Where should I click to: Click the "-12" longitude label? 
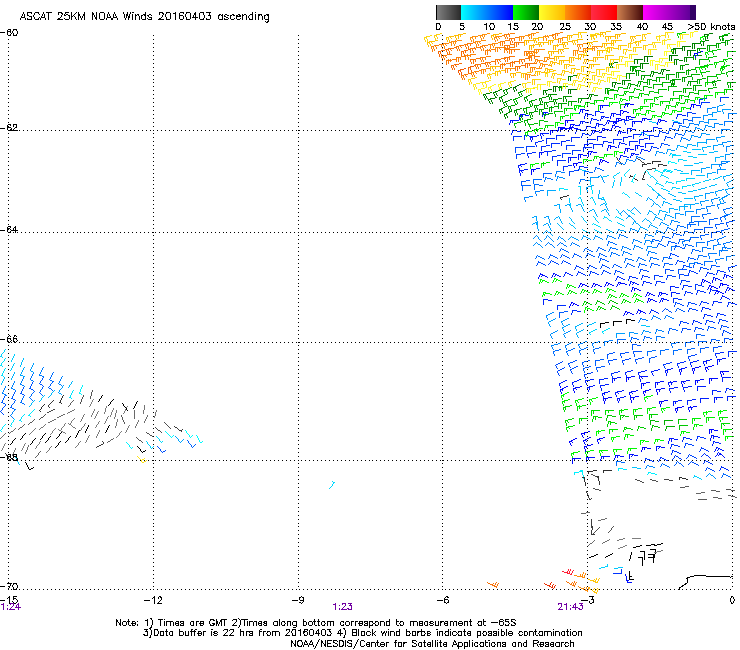pyautogui.click(x=153, y=600)
